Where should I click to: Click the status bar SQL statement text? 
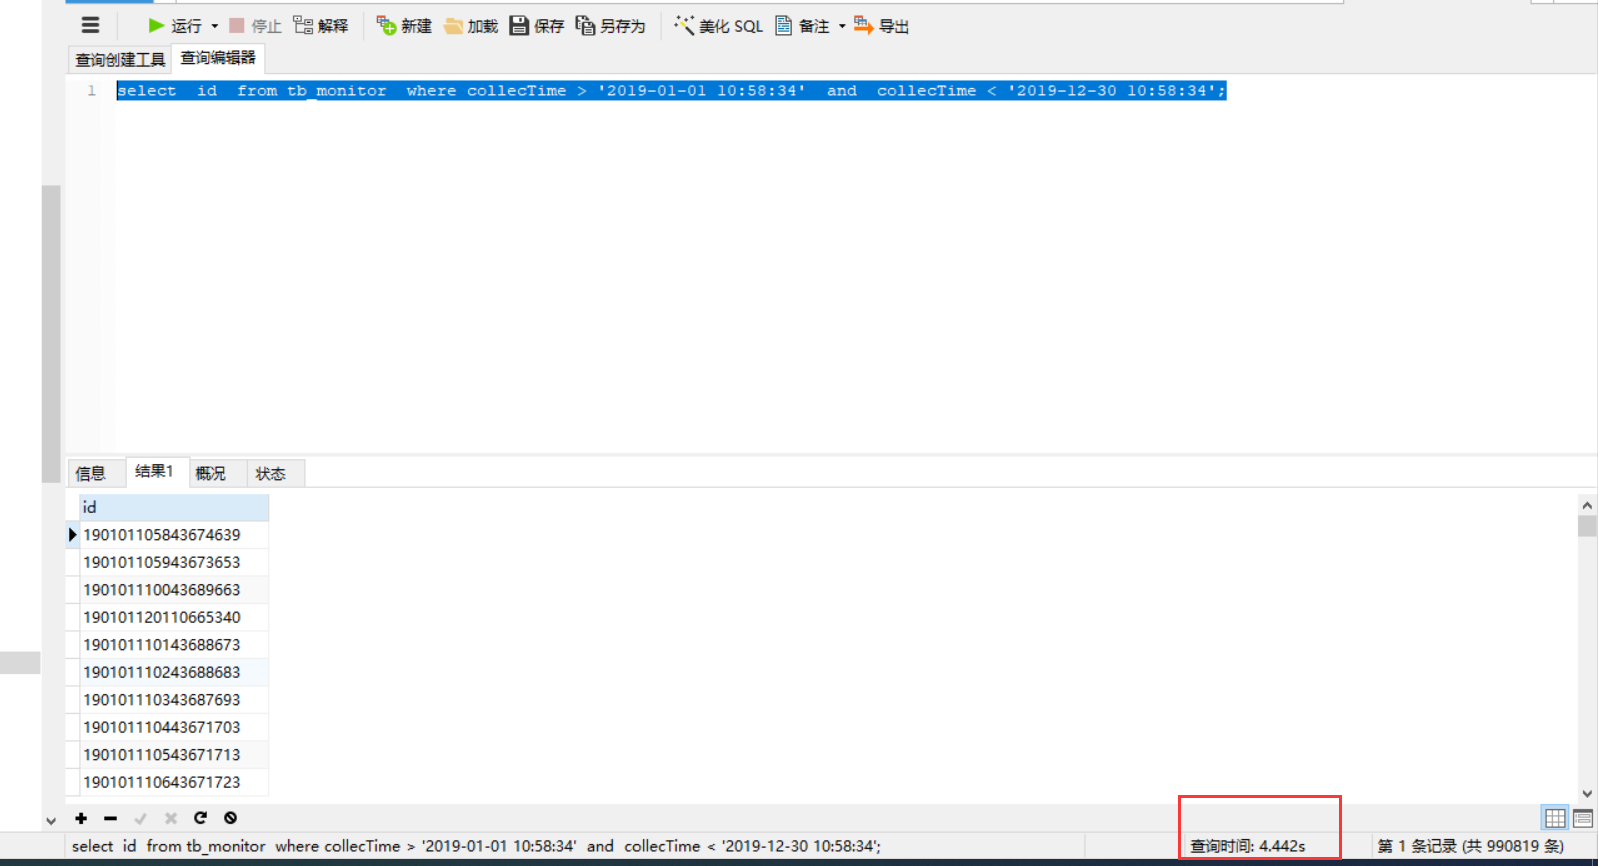tap(476, 846)
